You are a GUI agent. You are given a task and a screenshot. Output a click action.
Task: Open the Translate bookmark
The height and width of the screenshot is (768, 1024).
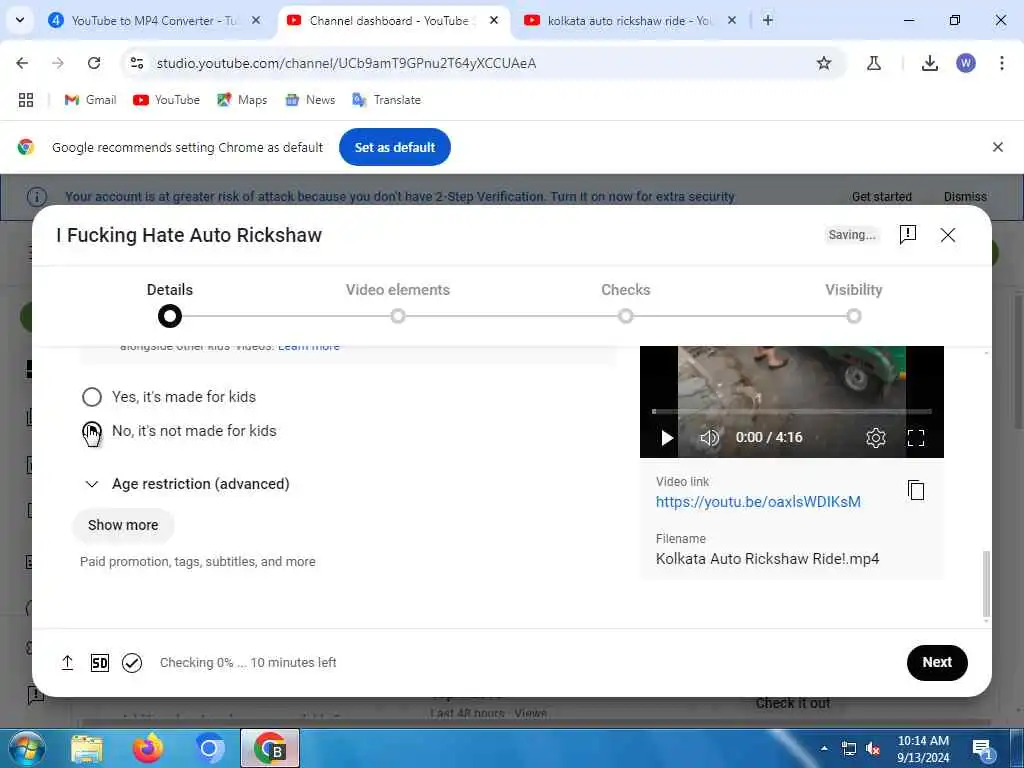coord(386,100)
